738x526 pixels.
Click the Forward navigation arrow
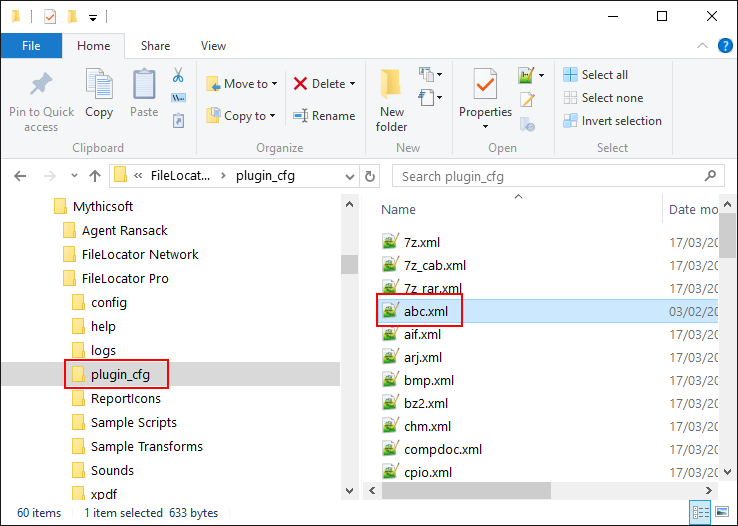point(49,176)
